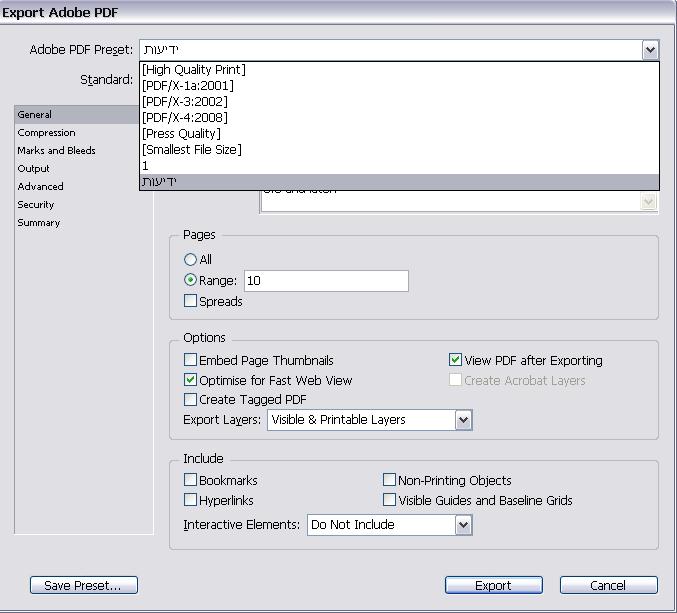Disable Optimise for Fast Web View
677x613 pixels.
coord(191,381)
